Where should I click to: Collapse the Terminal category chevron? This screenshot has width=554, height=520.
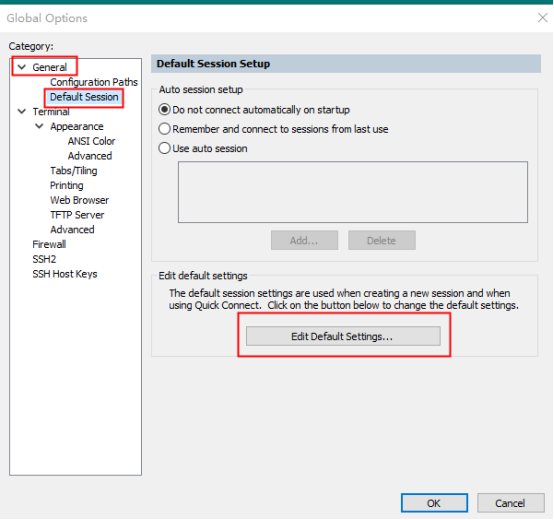click(x=22, y=111)
